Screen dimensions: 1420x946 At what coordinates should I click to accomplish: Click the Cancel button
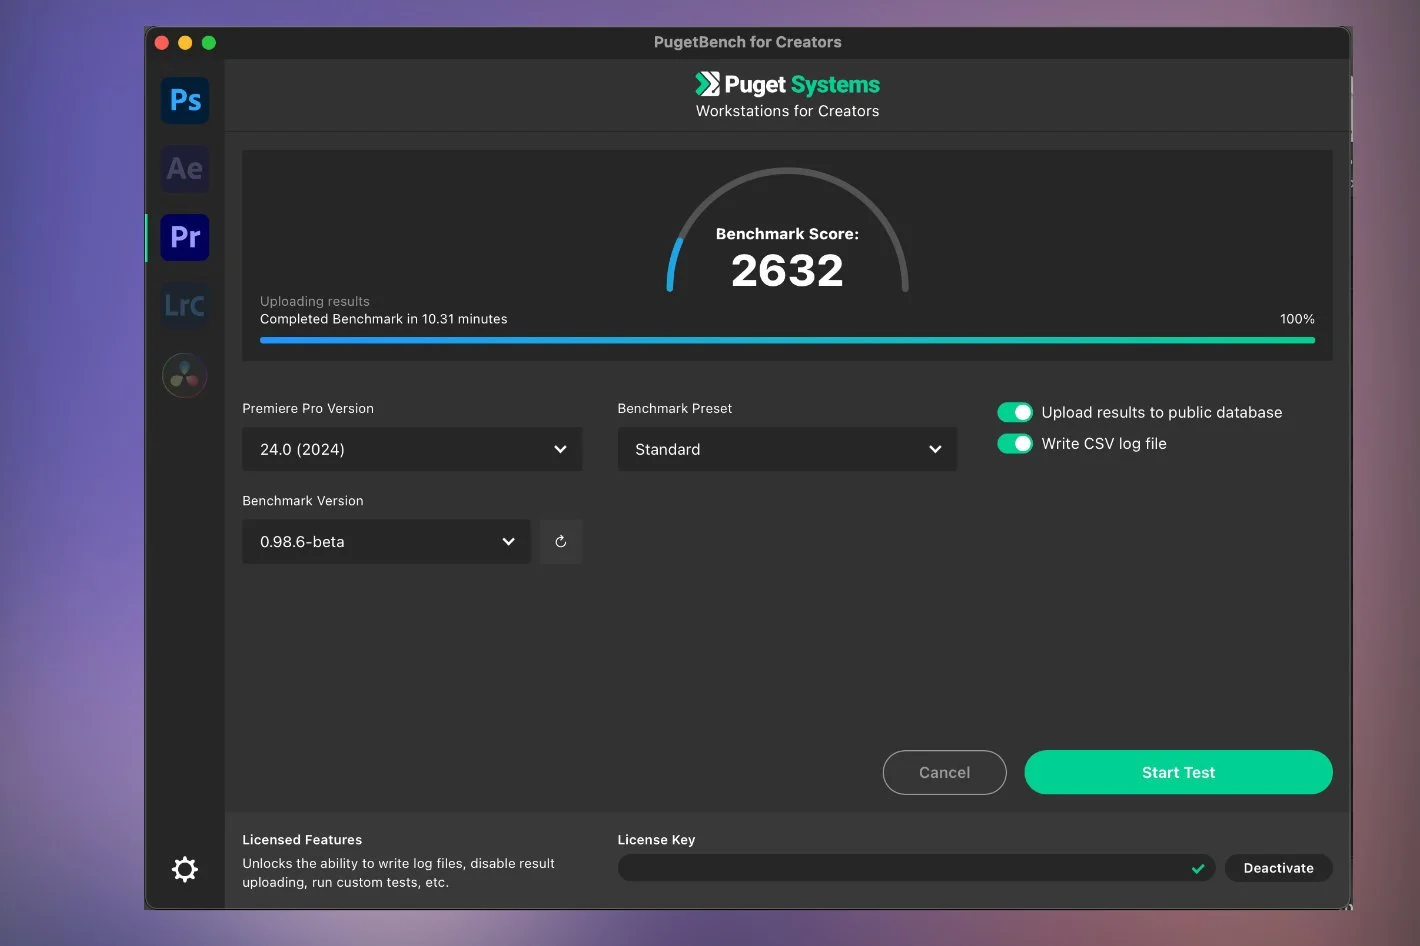point(944,772)
